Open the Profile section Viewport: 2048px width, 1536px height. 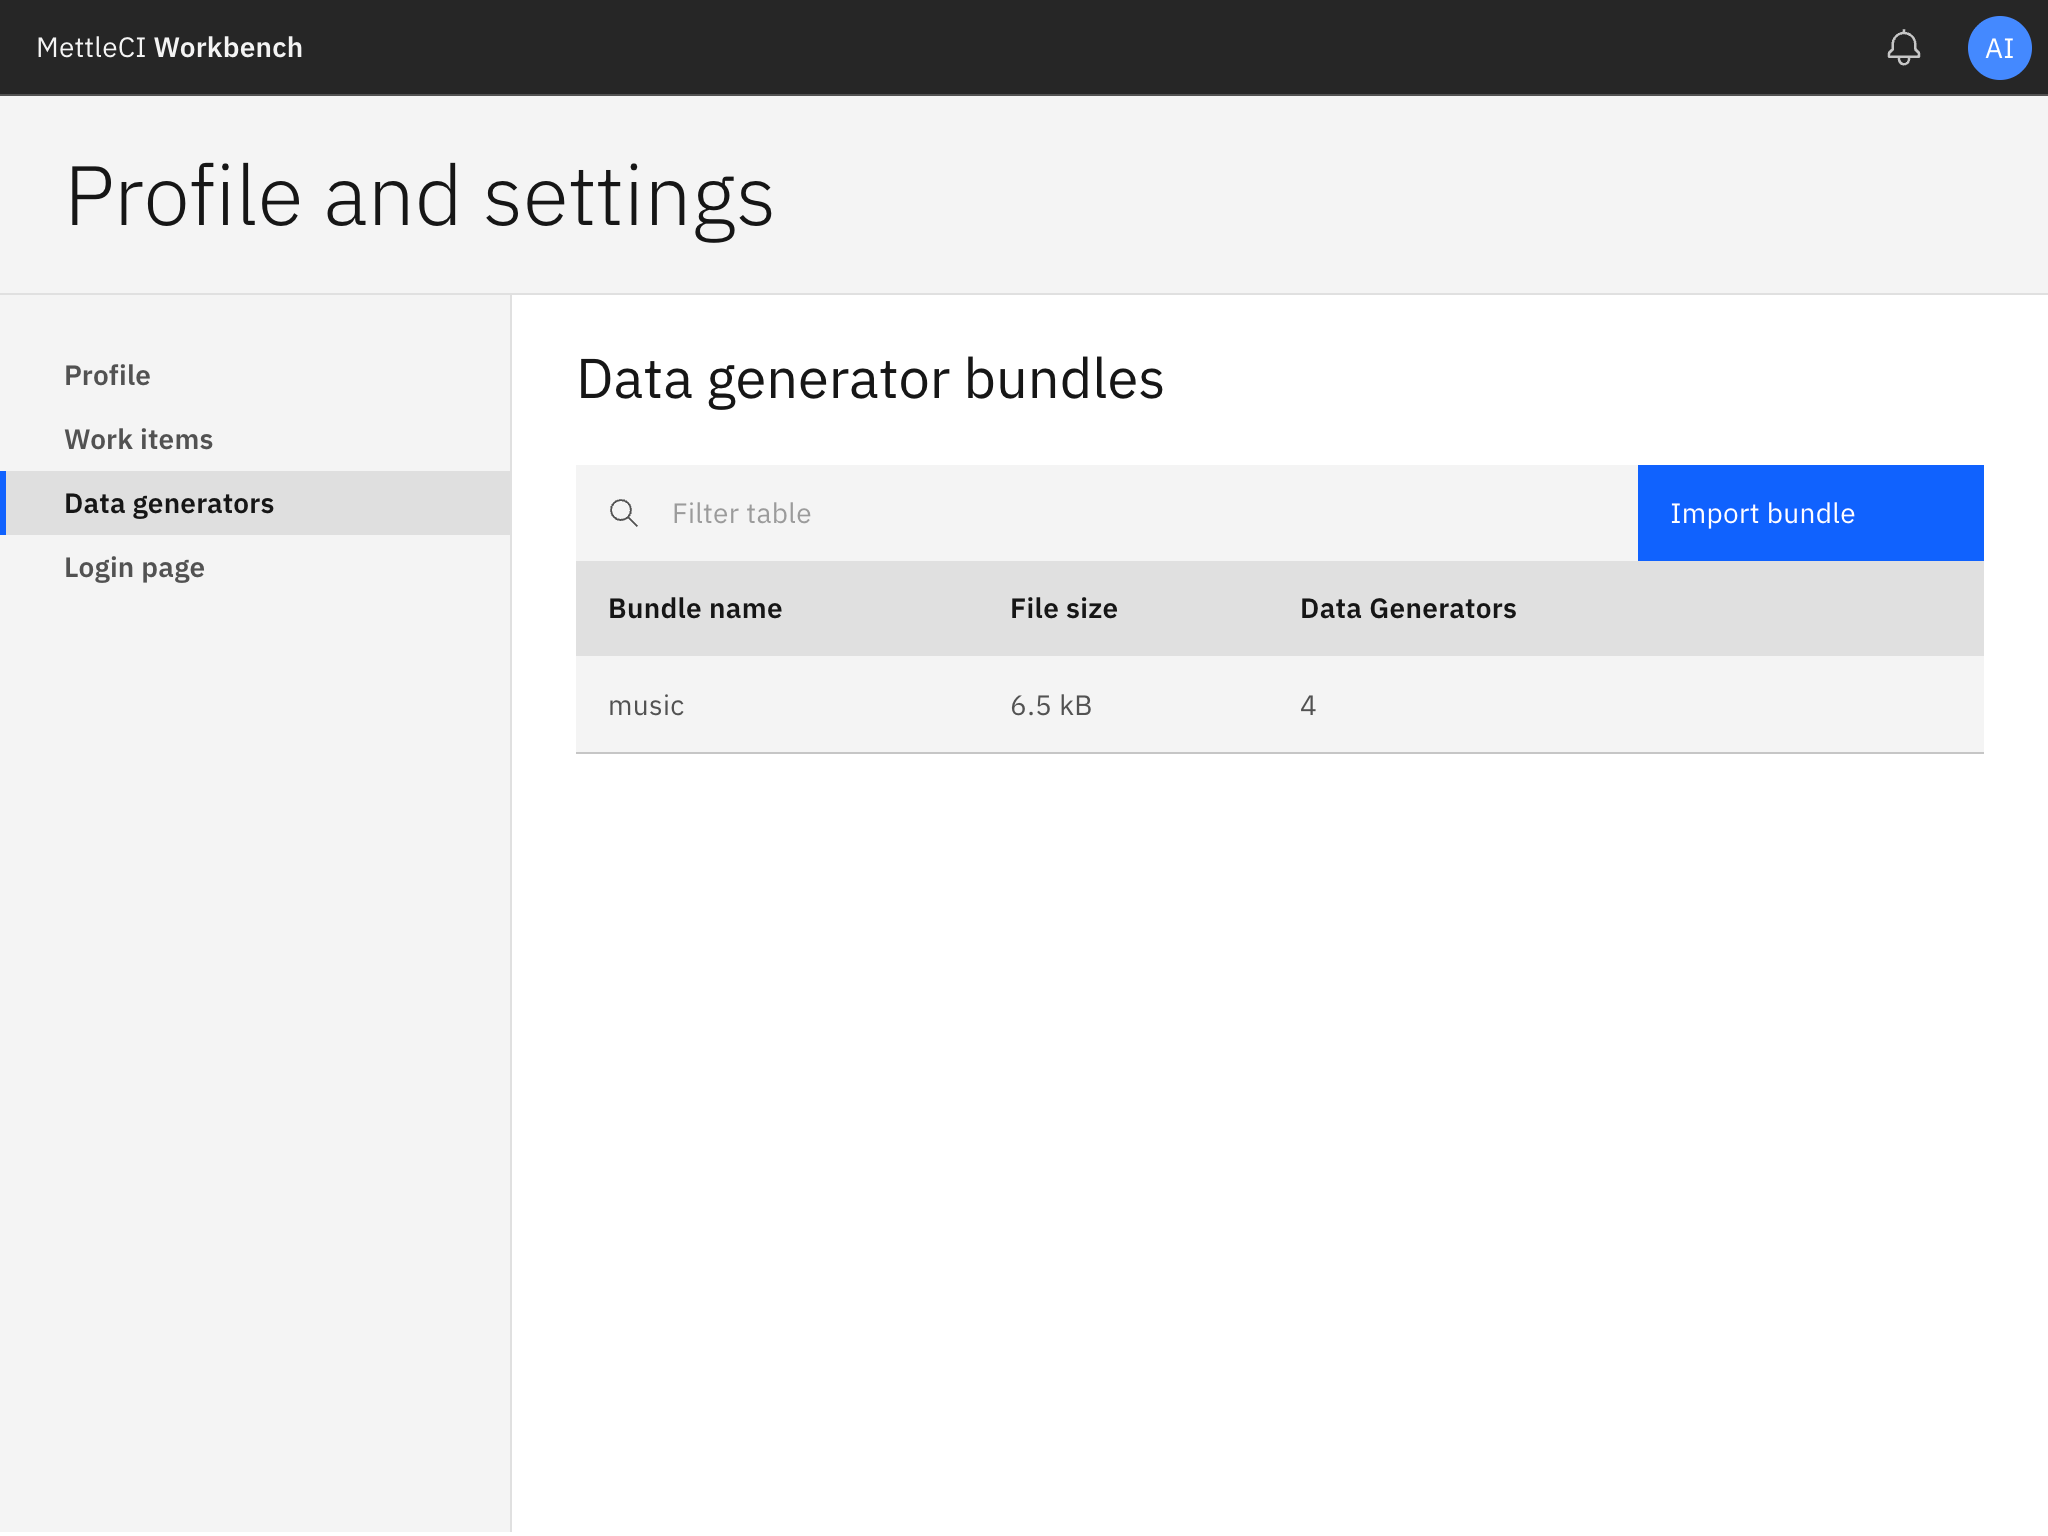[x=107, y=375]
